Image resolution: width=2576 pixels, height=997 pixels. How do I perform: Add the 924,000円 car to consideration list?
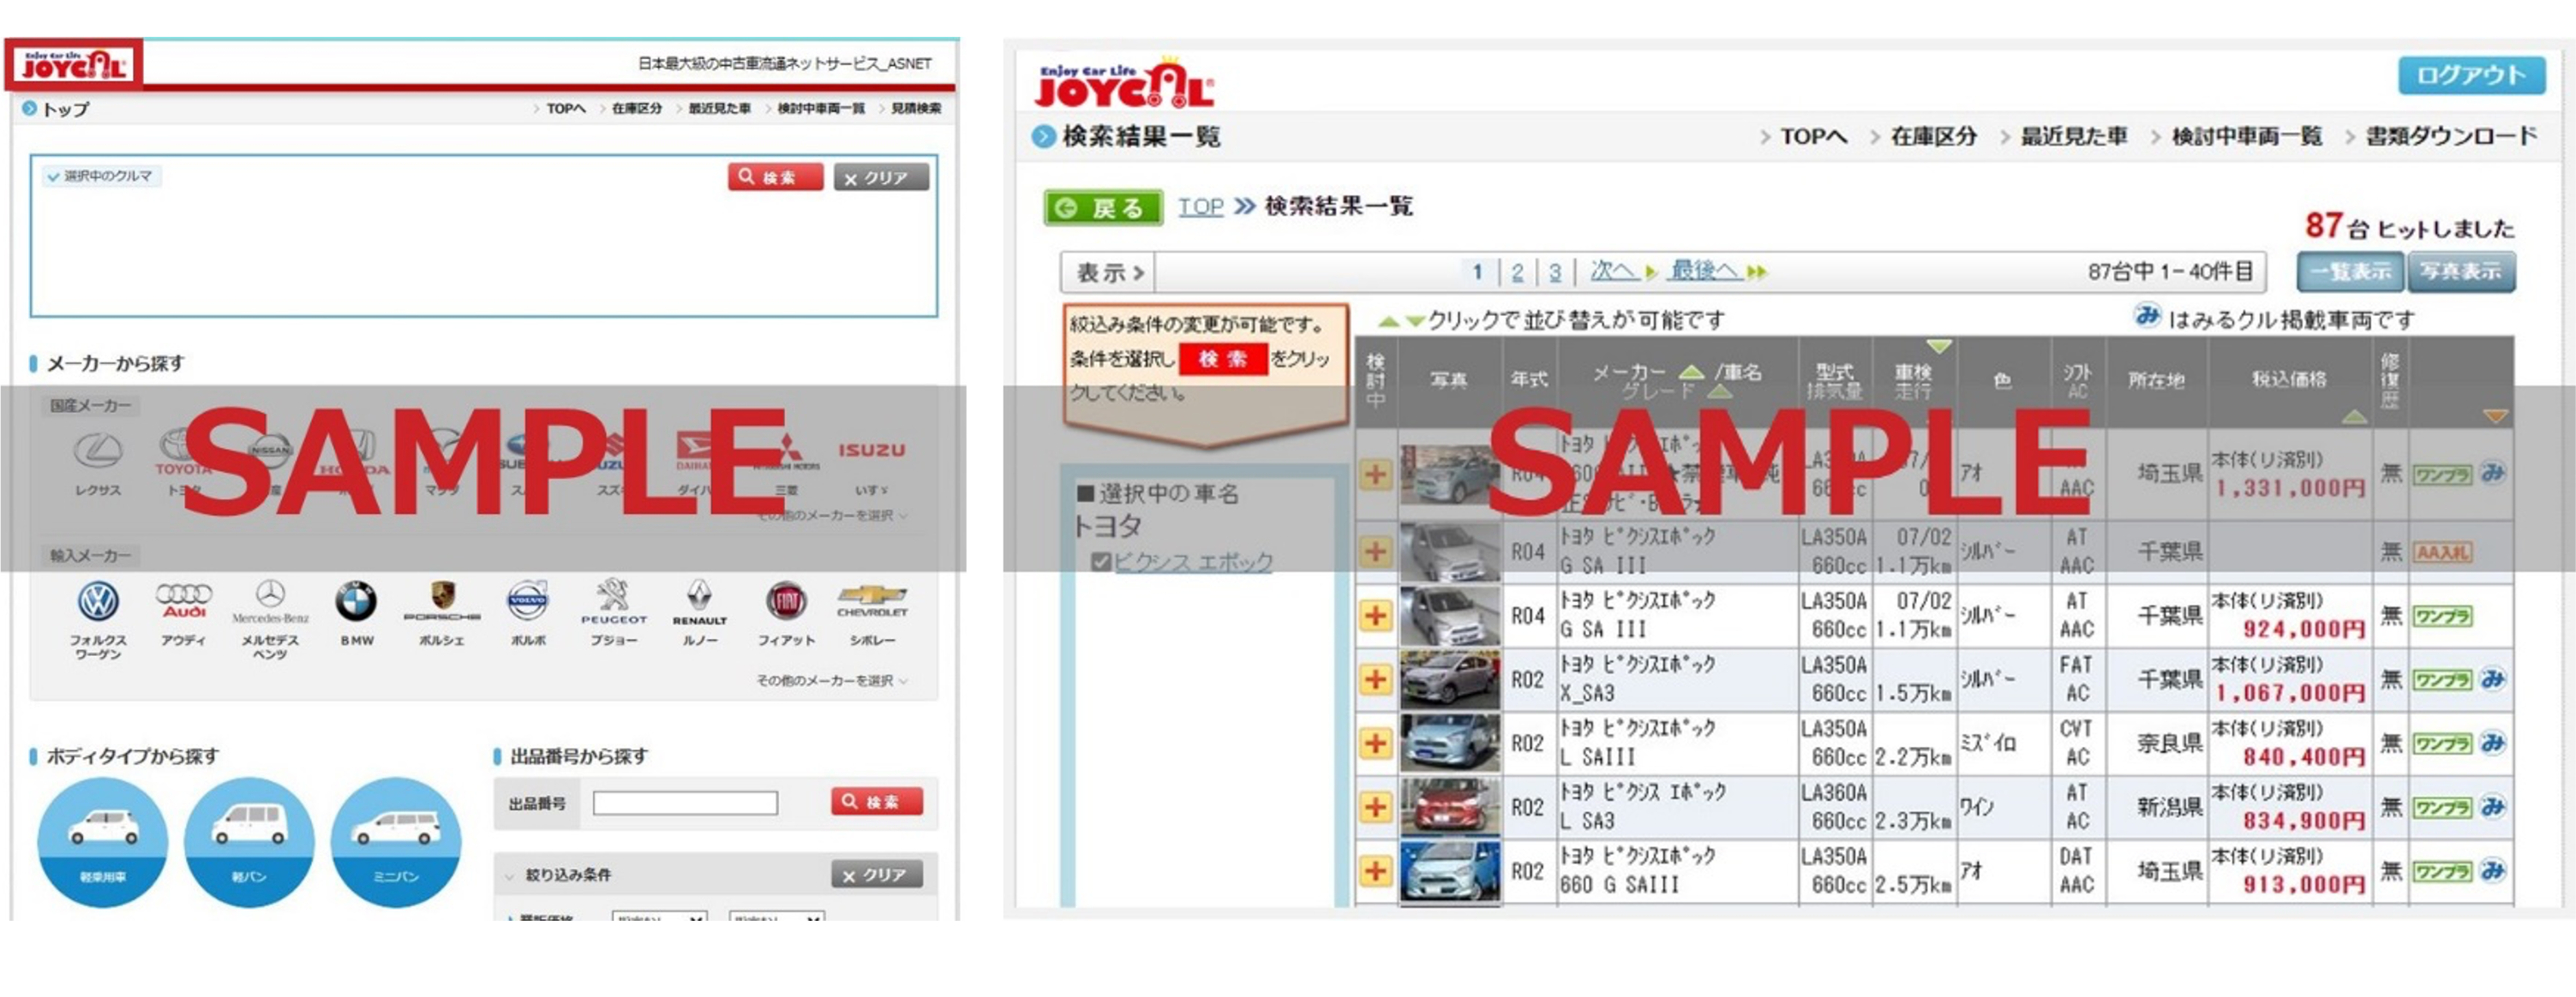[x=1376, y=616]
